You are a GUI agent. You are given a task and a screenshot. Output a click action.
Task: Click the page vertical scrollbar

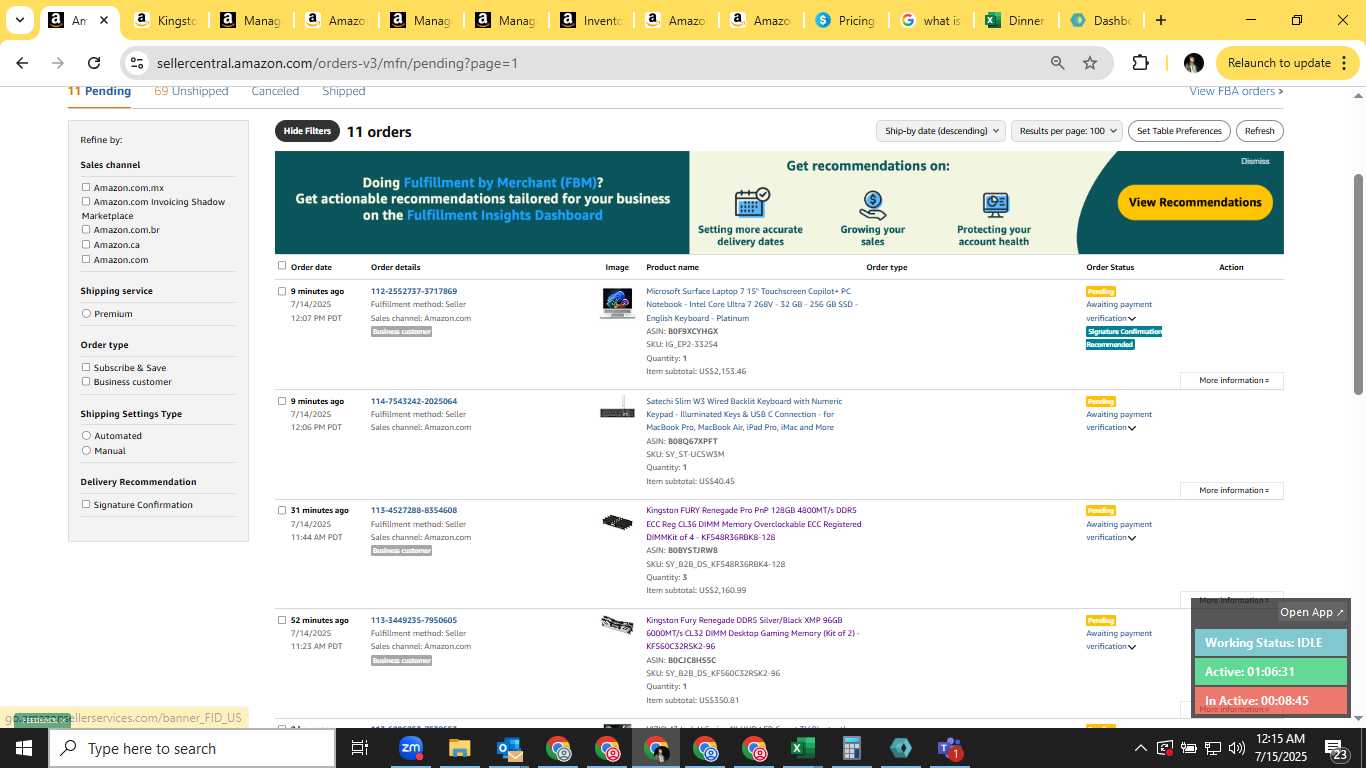1358,284
